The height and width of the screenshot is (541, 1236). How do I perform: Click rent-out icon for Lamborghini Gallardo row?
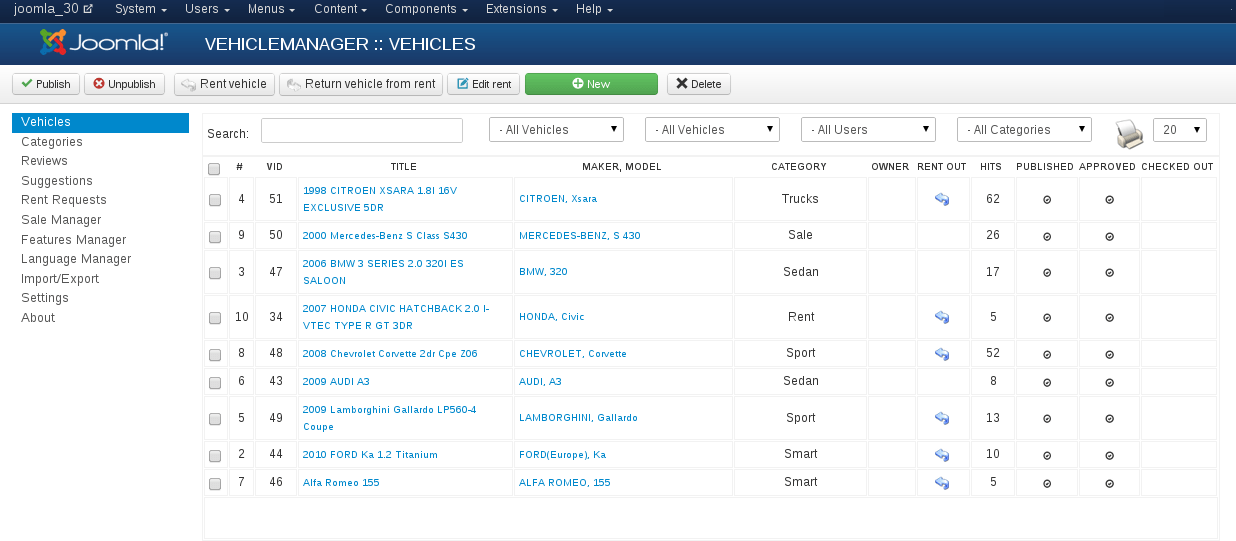942,418
